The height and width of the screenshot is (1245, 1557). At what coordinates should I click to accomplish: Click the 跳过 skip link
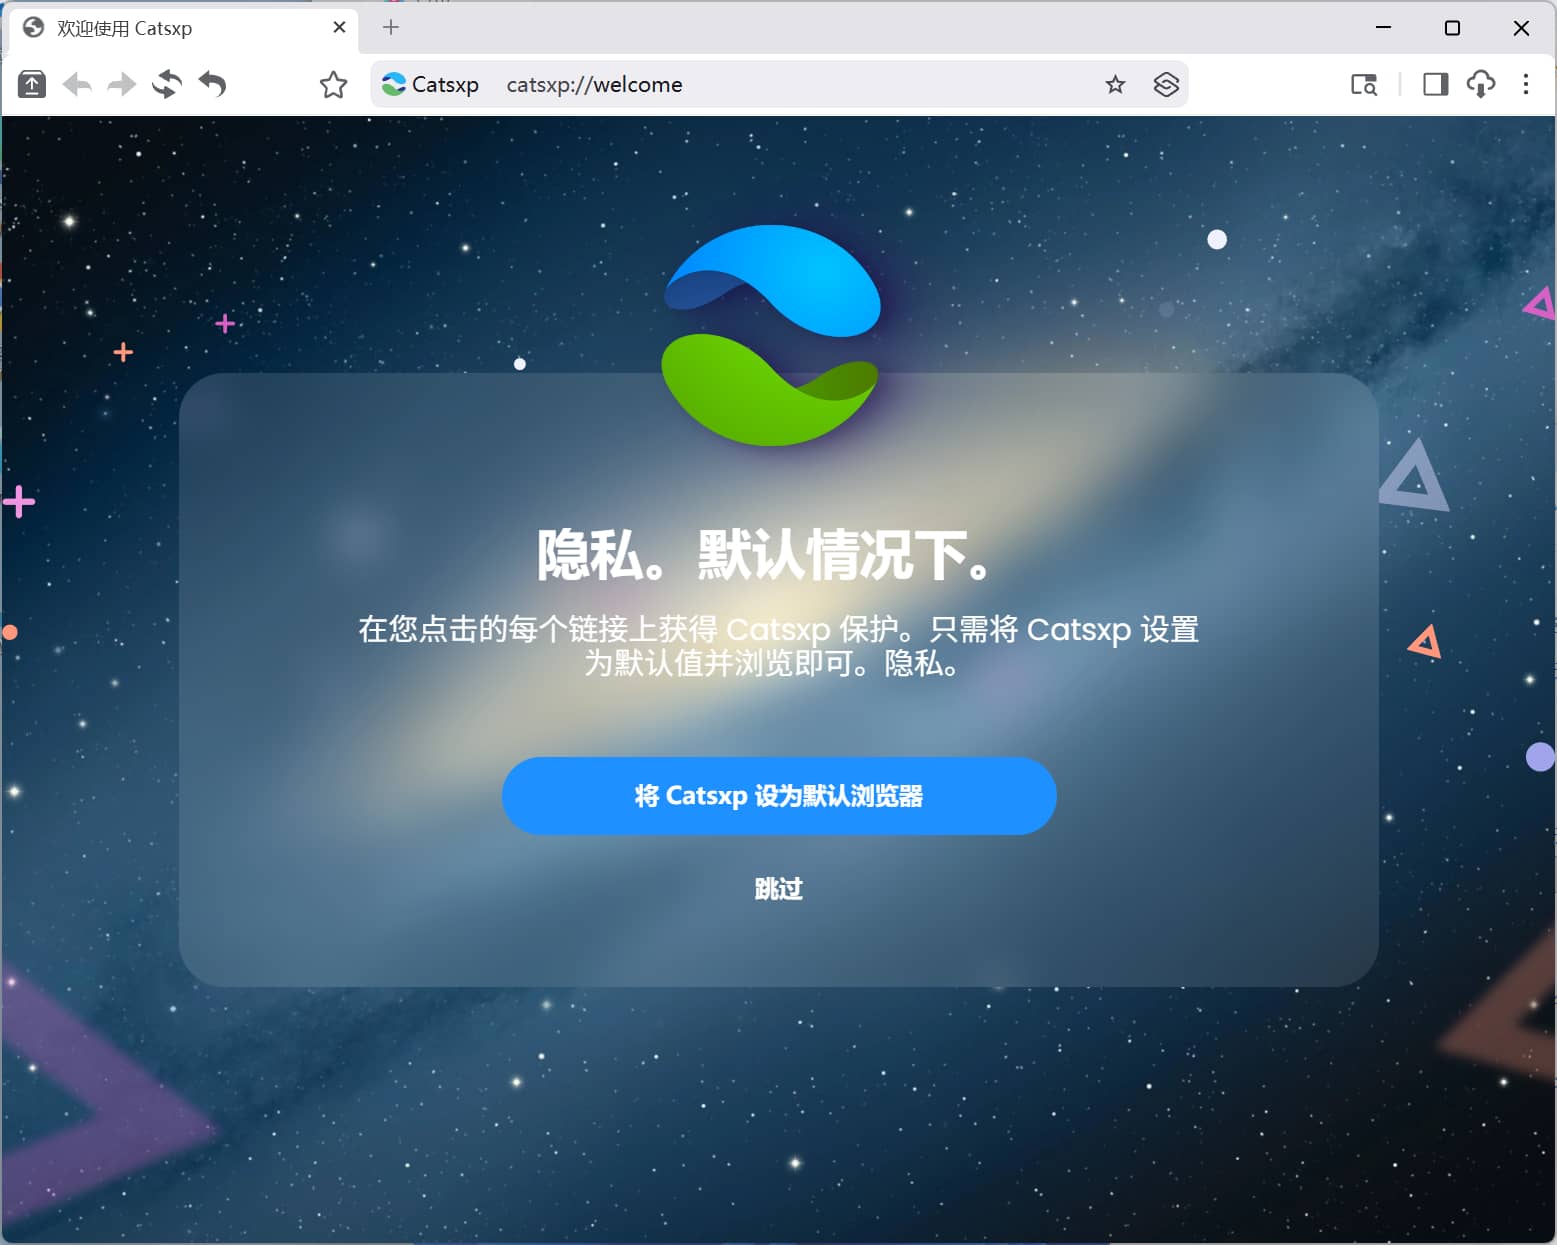(x=779, y=888)
